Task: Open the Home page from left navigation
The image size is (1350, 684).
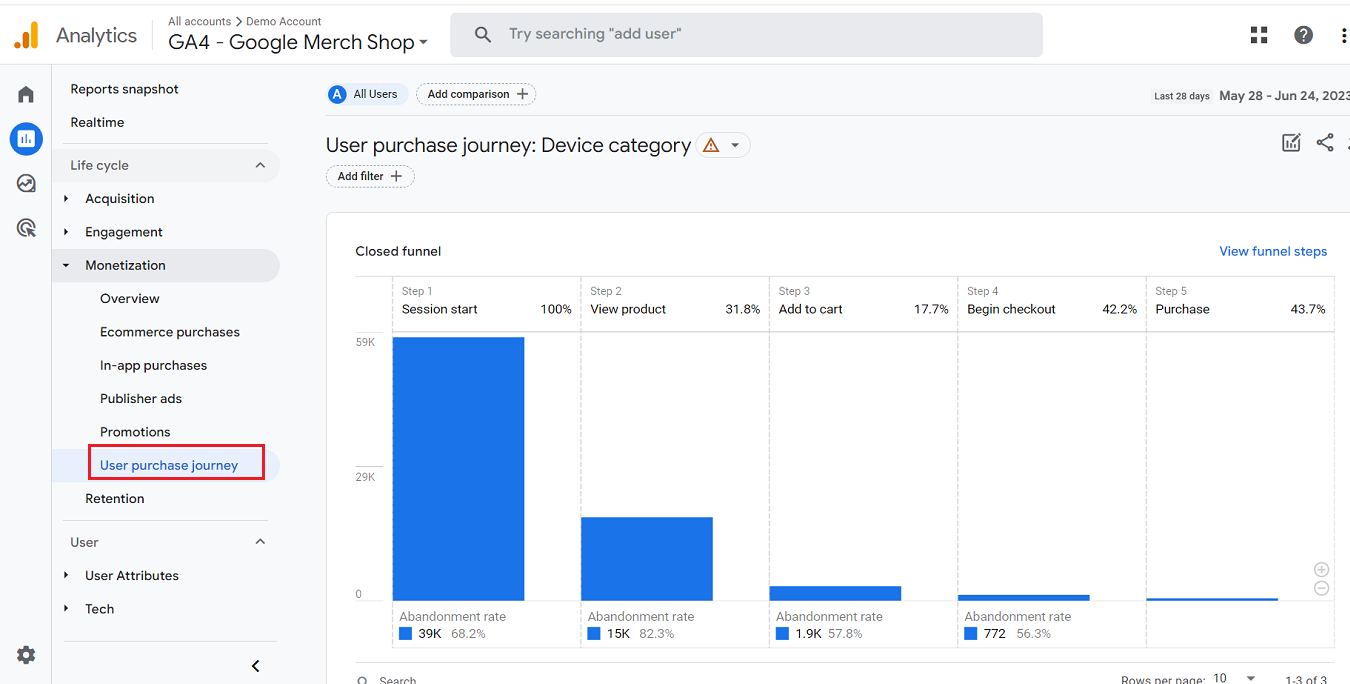Action: (x=25, y=93)
